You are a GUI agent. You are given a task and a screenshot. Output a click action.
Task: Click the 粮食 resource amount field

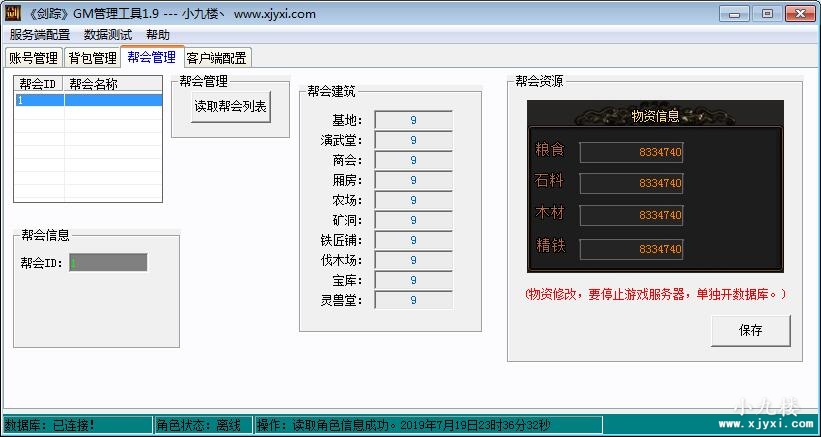point(631,152)
